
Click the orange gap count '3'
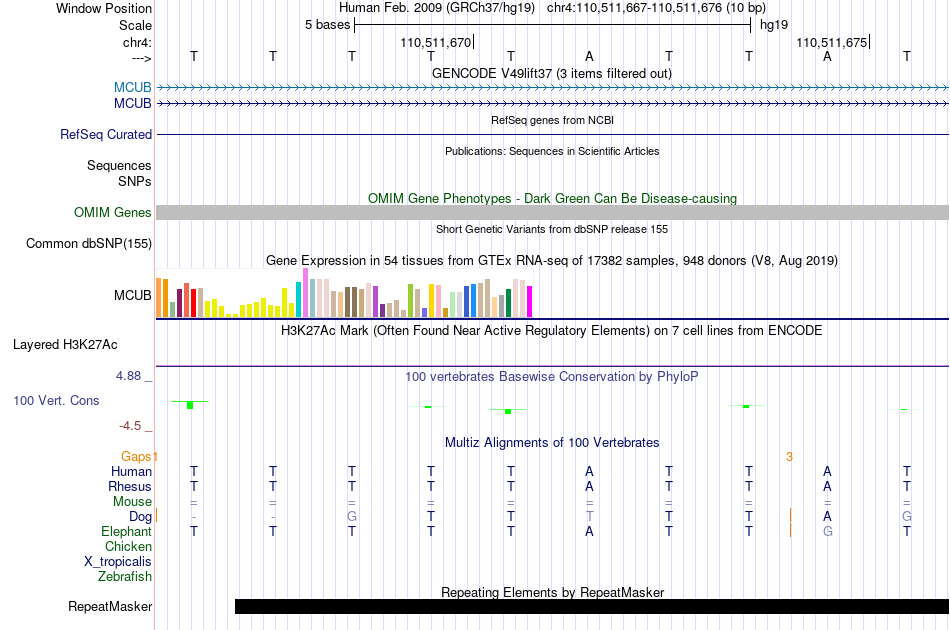[x=789, y=457]
